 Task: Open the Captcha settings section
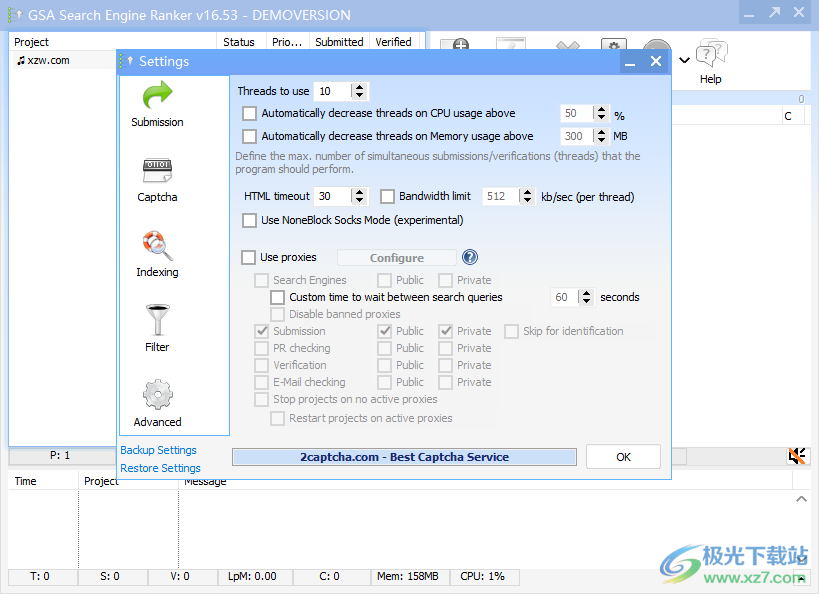point(157,180)
